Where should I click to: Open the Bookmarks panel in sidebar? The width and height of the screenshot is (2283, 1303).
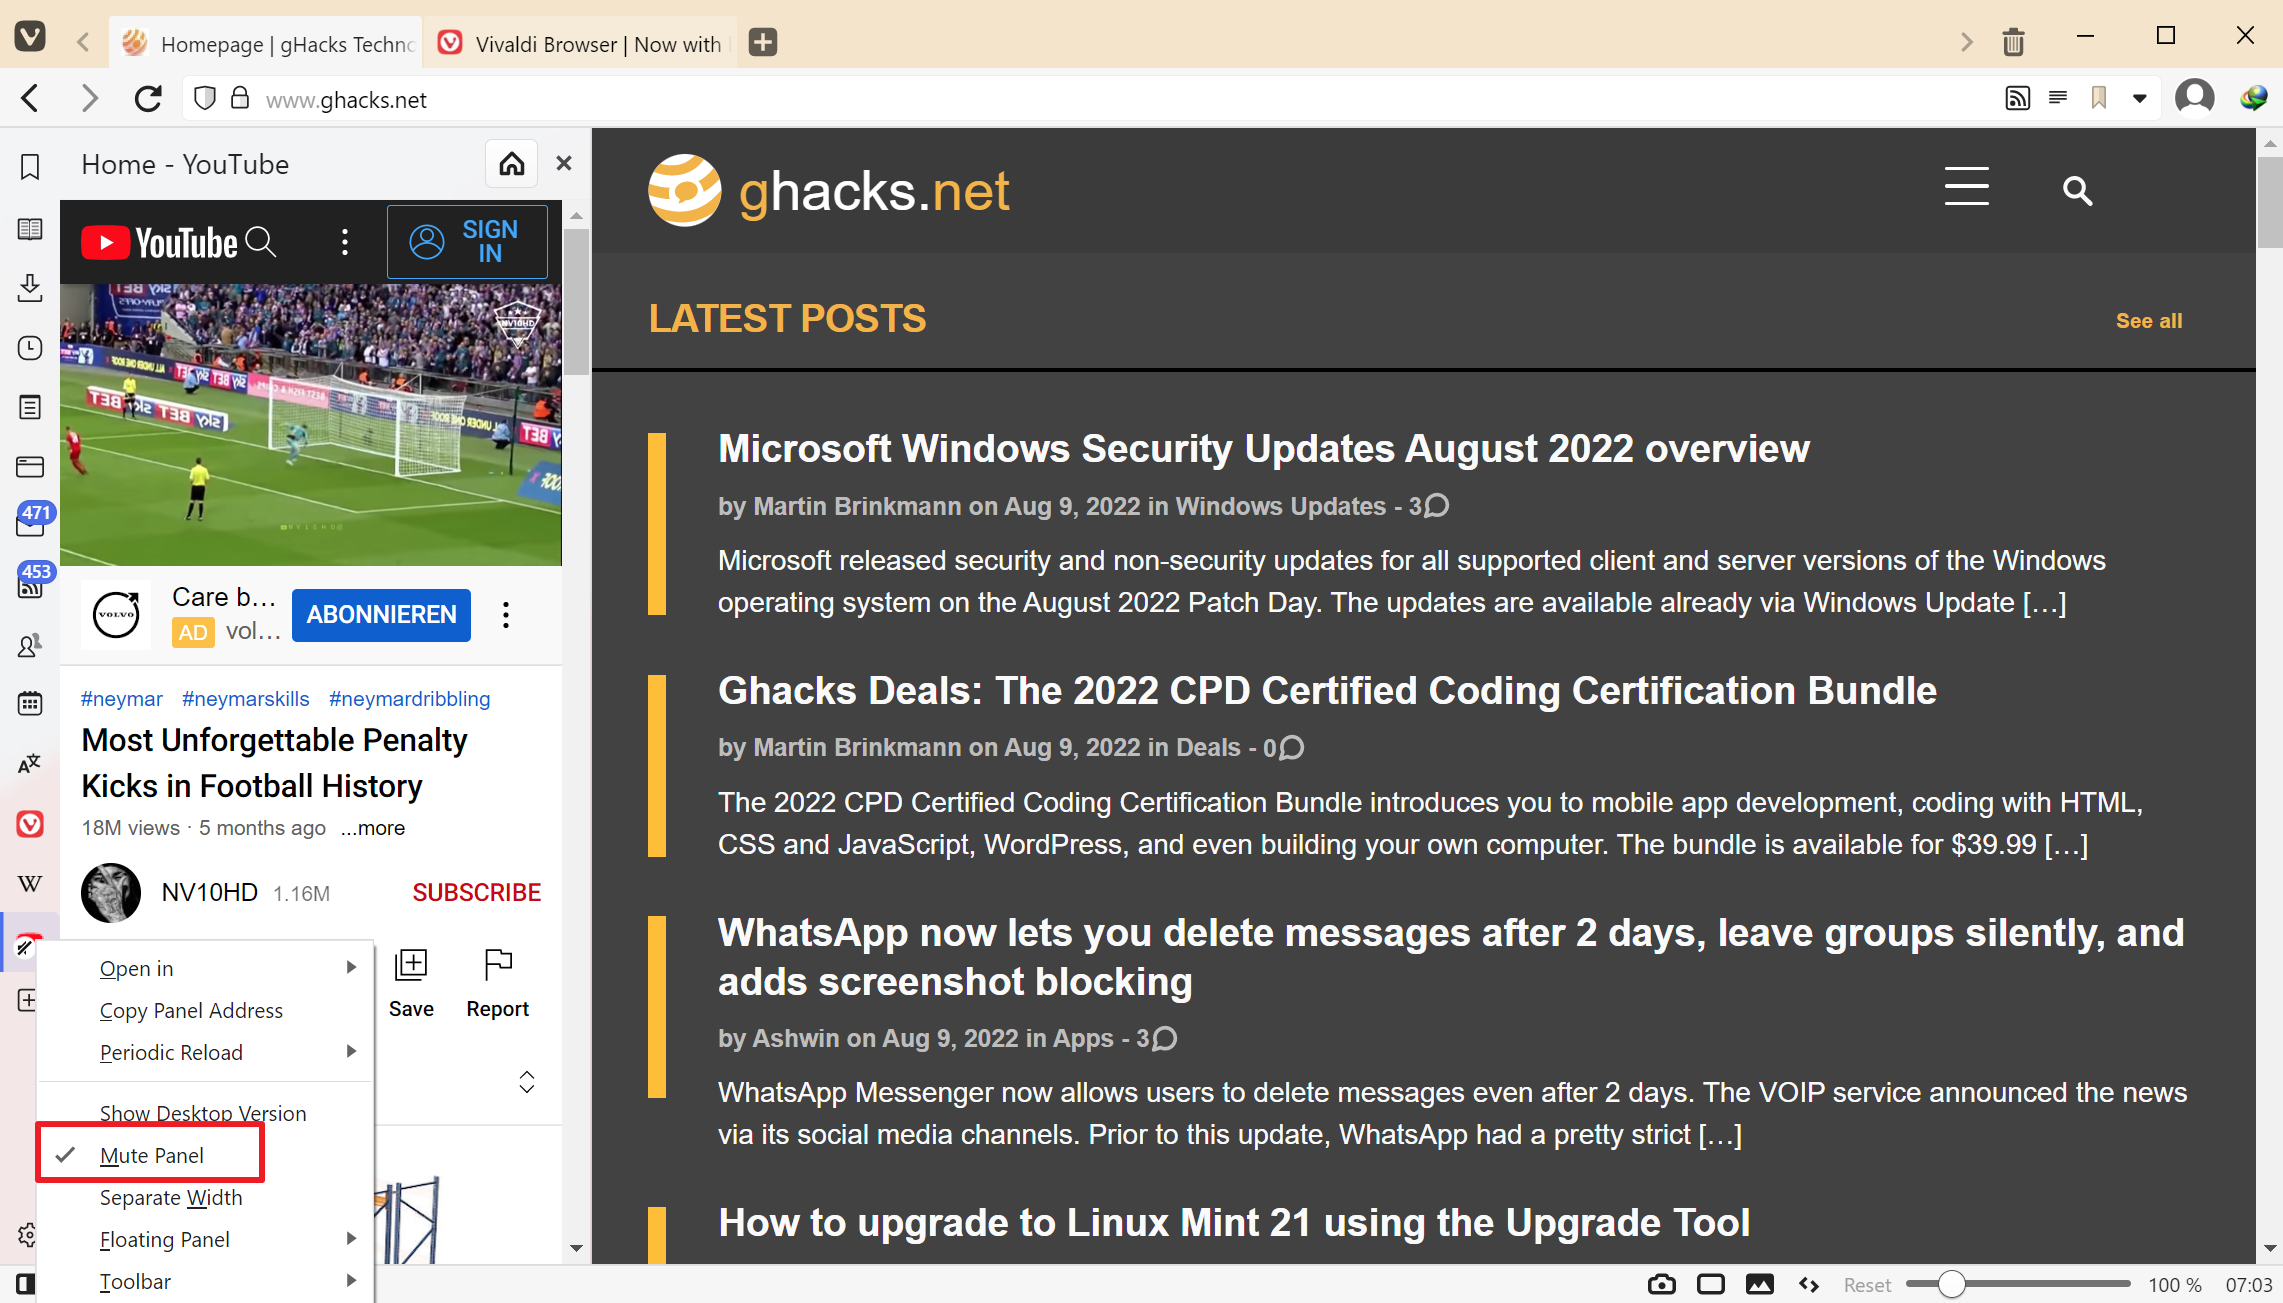coord(30,167)
